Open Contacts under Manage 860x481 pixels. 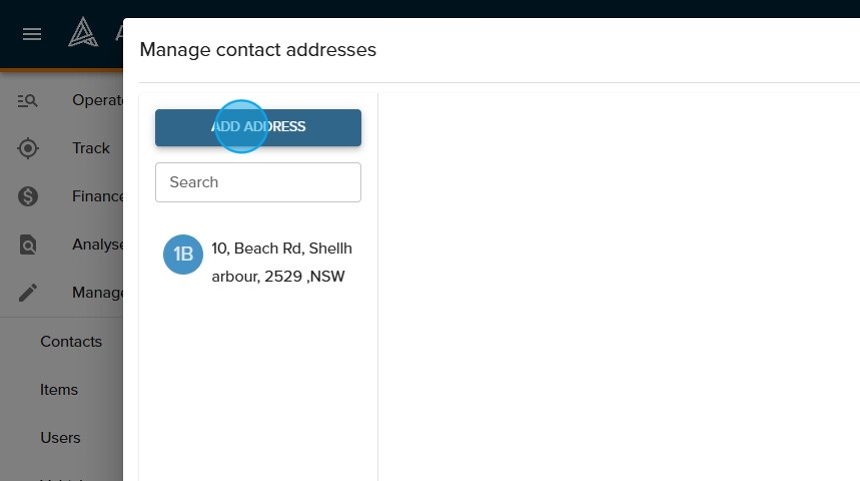[71, 341]
